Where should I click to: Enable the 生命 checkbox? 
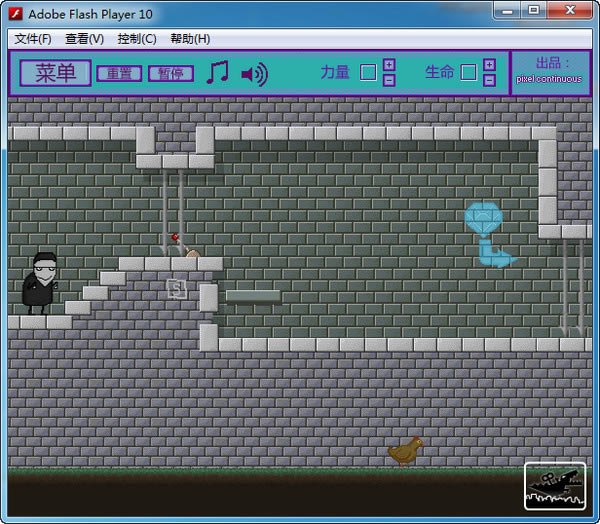click(468, 72)
